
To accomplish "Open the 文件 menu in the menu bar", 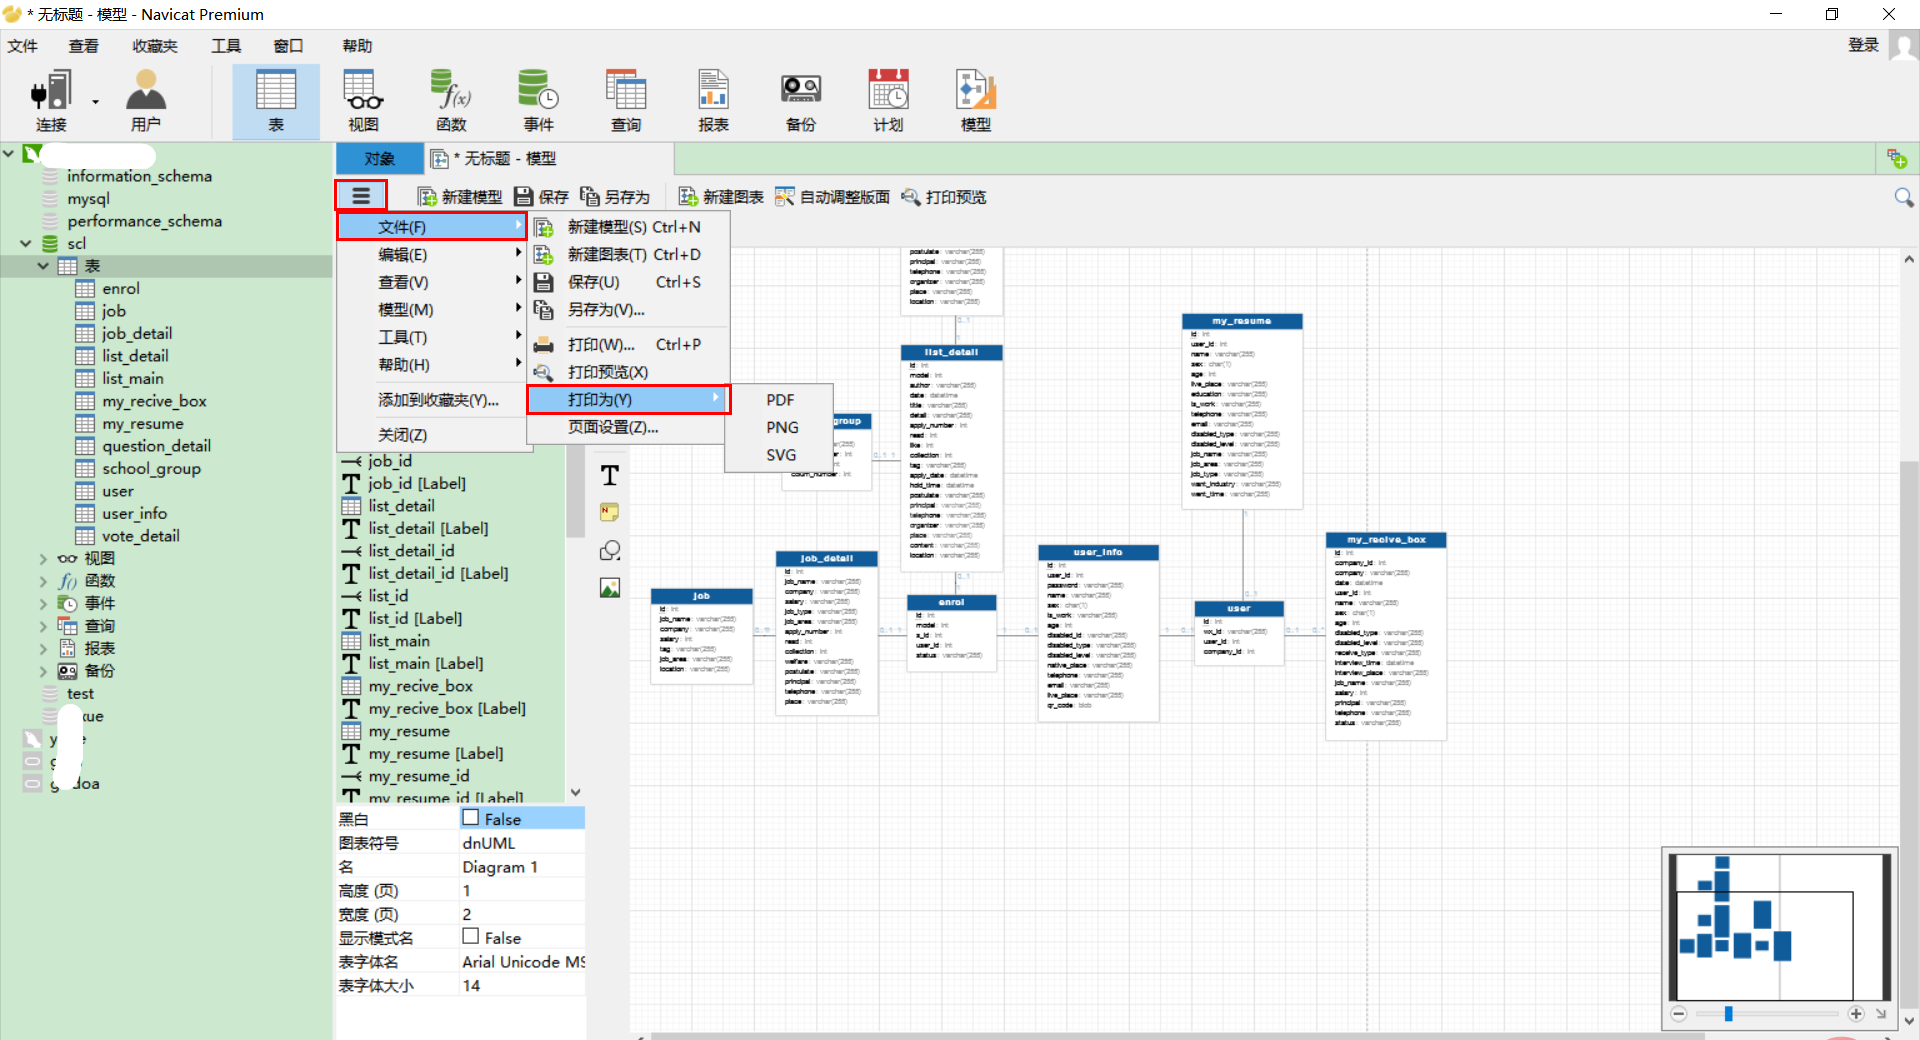I will coord(22,46).
